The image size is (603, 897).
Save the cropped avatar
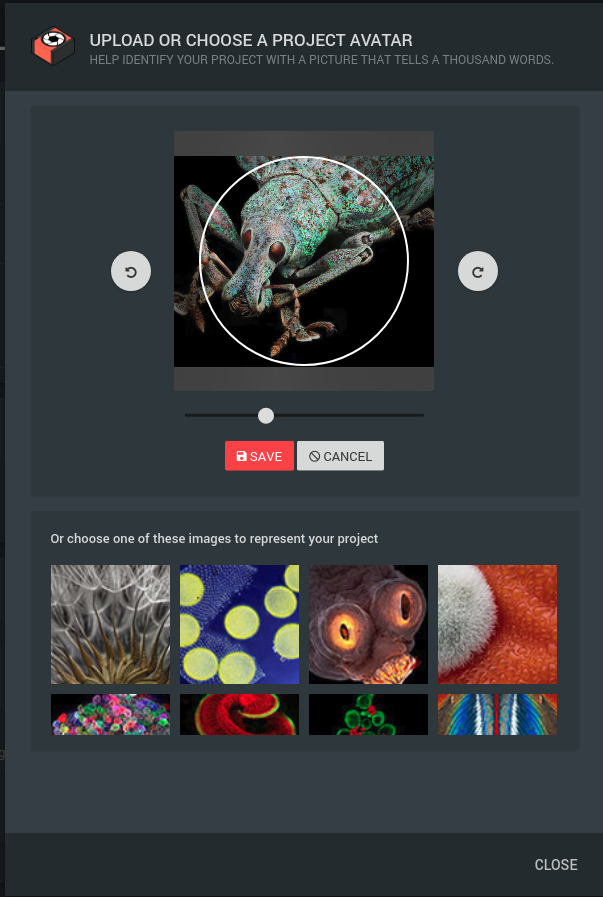click(x=259, y=456)
